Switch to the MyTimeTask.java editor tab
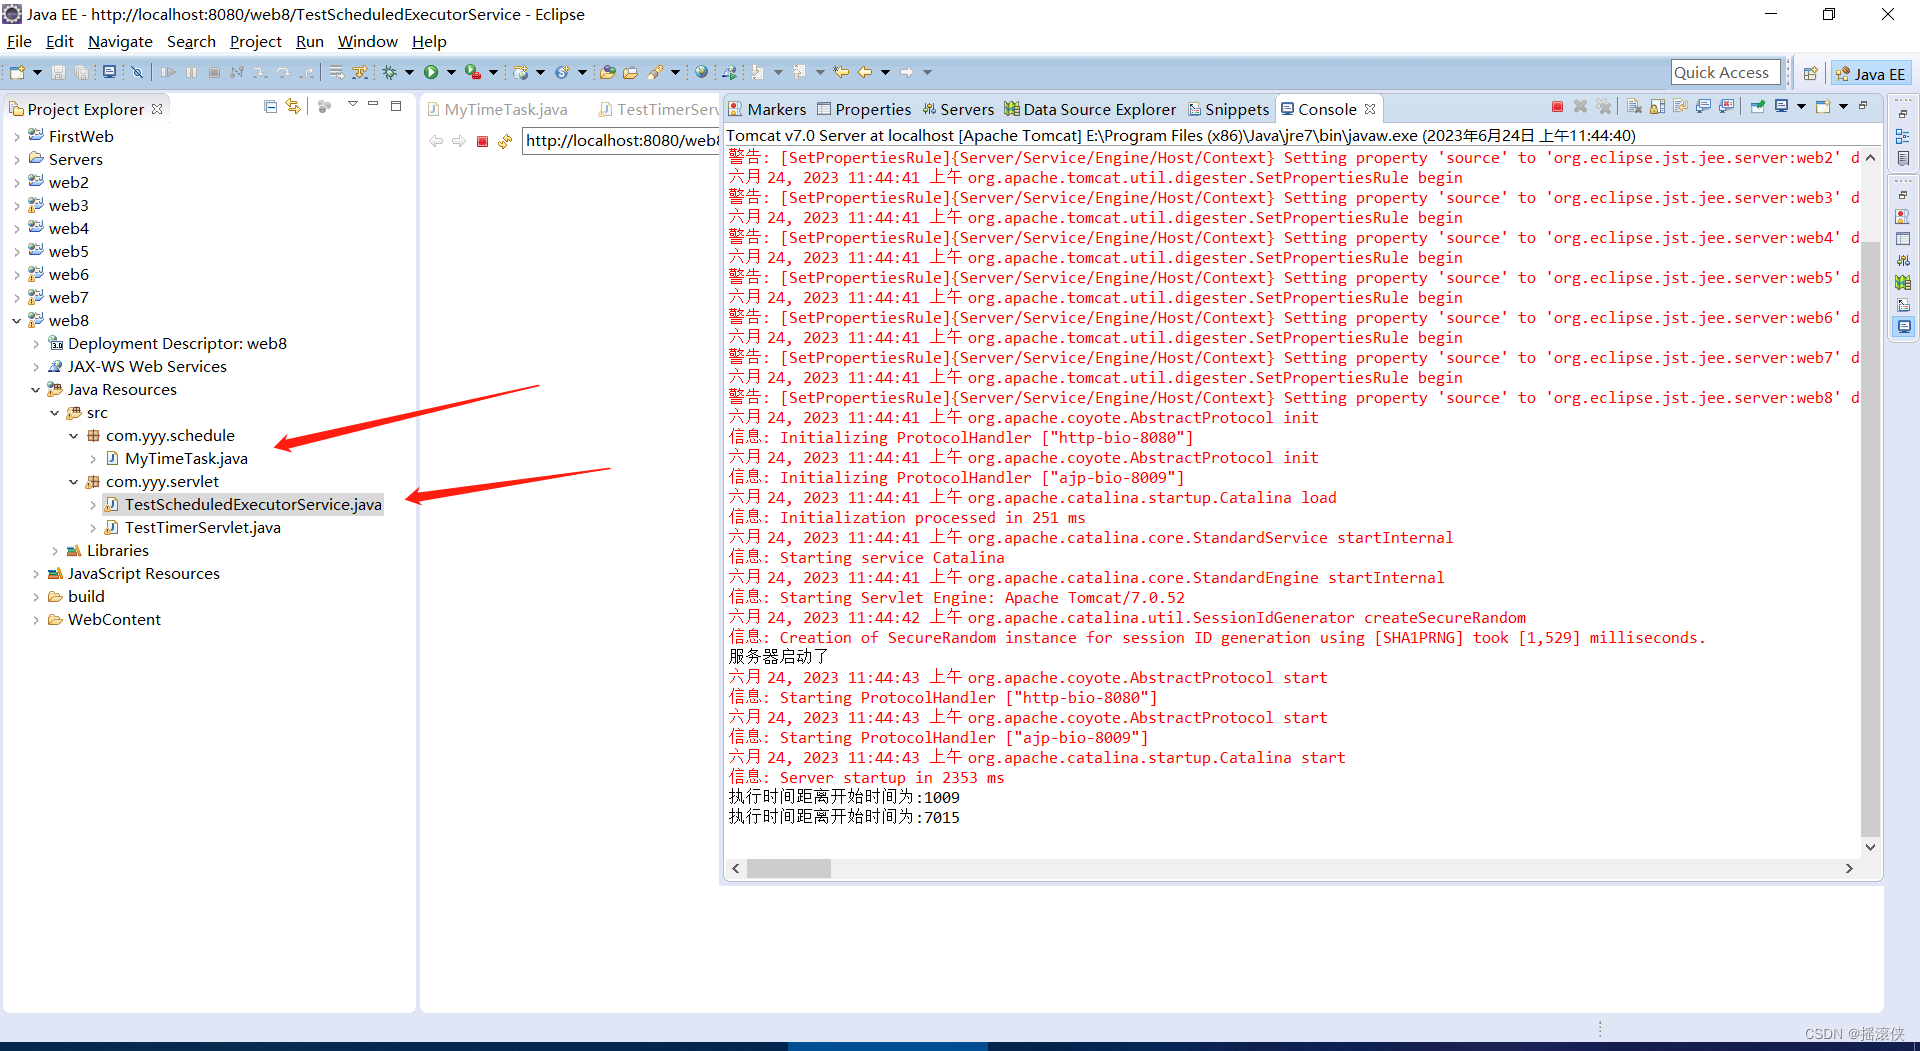Image resolution: width=1920 pixels, height=1051 pixels. point(498,110)
